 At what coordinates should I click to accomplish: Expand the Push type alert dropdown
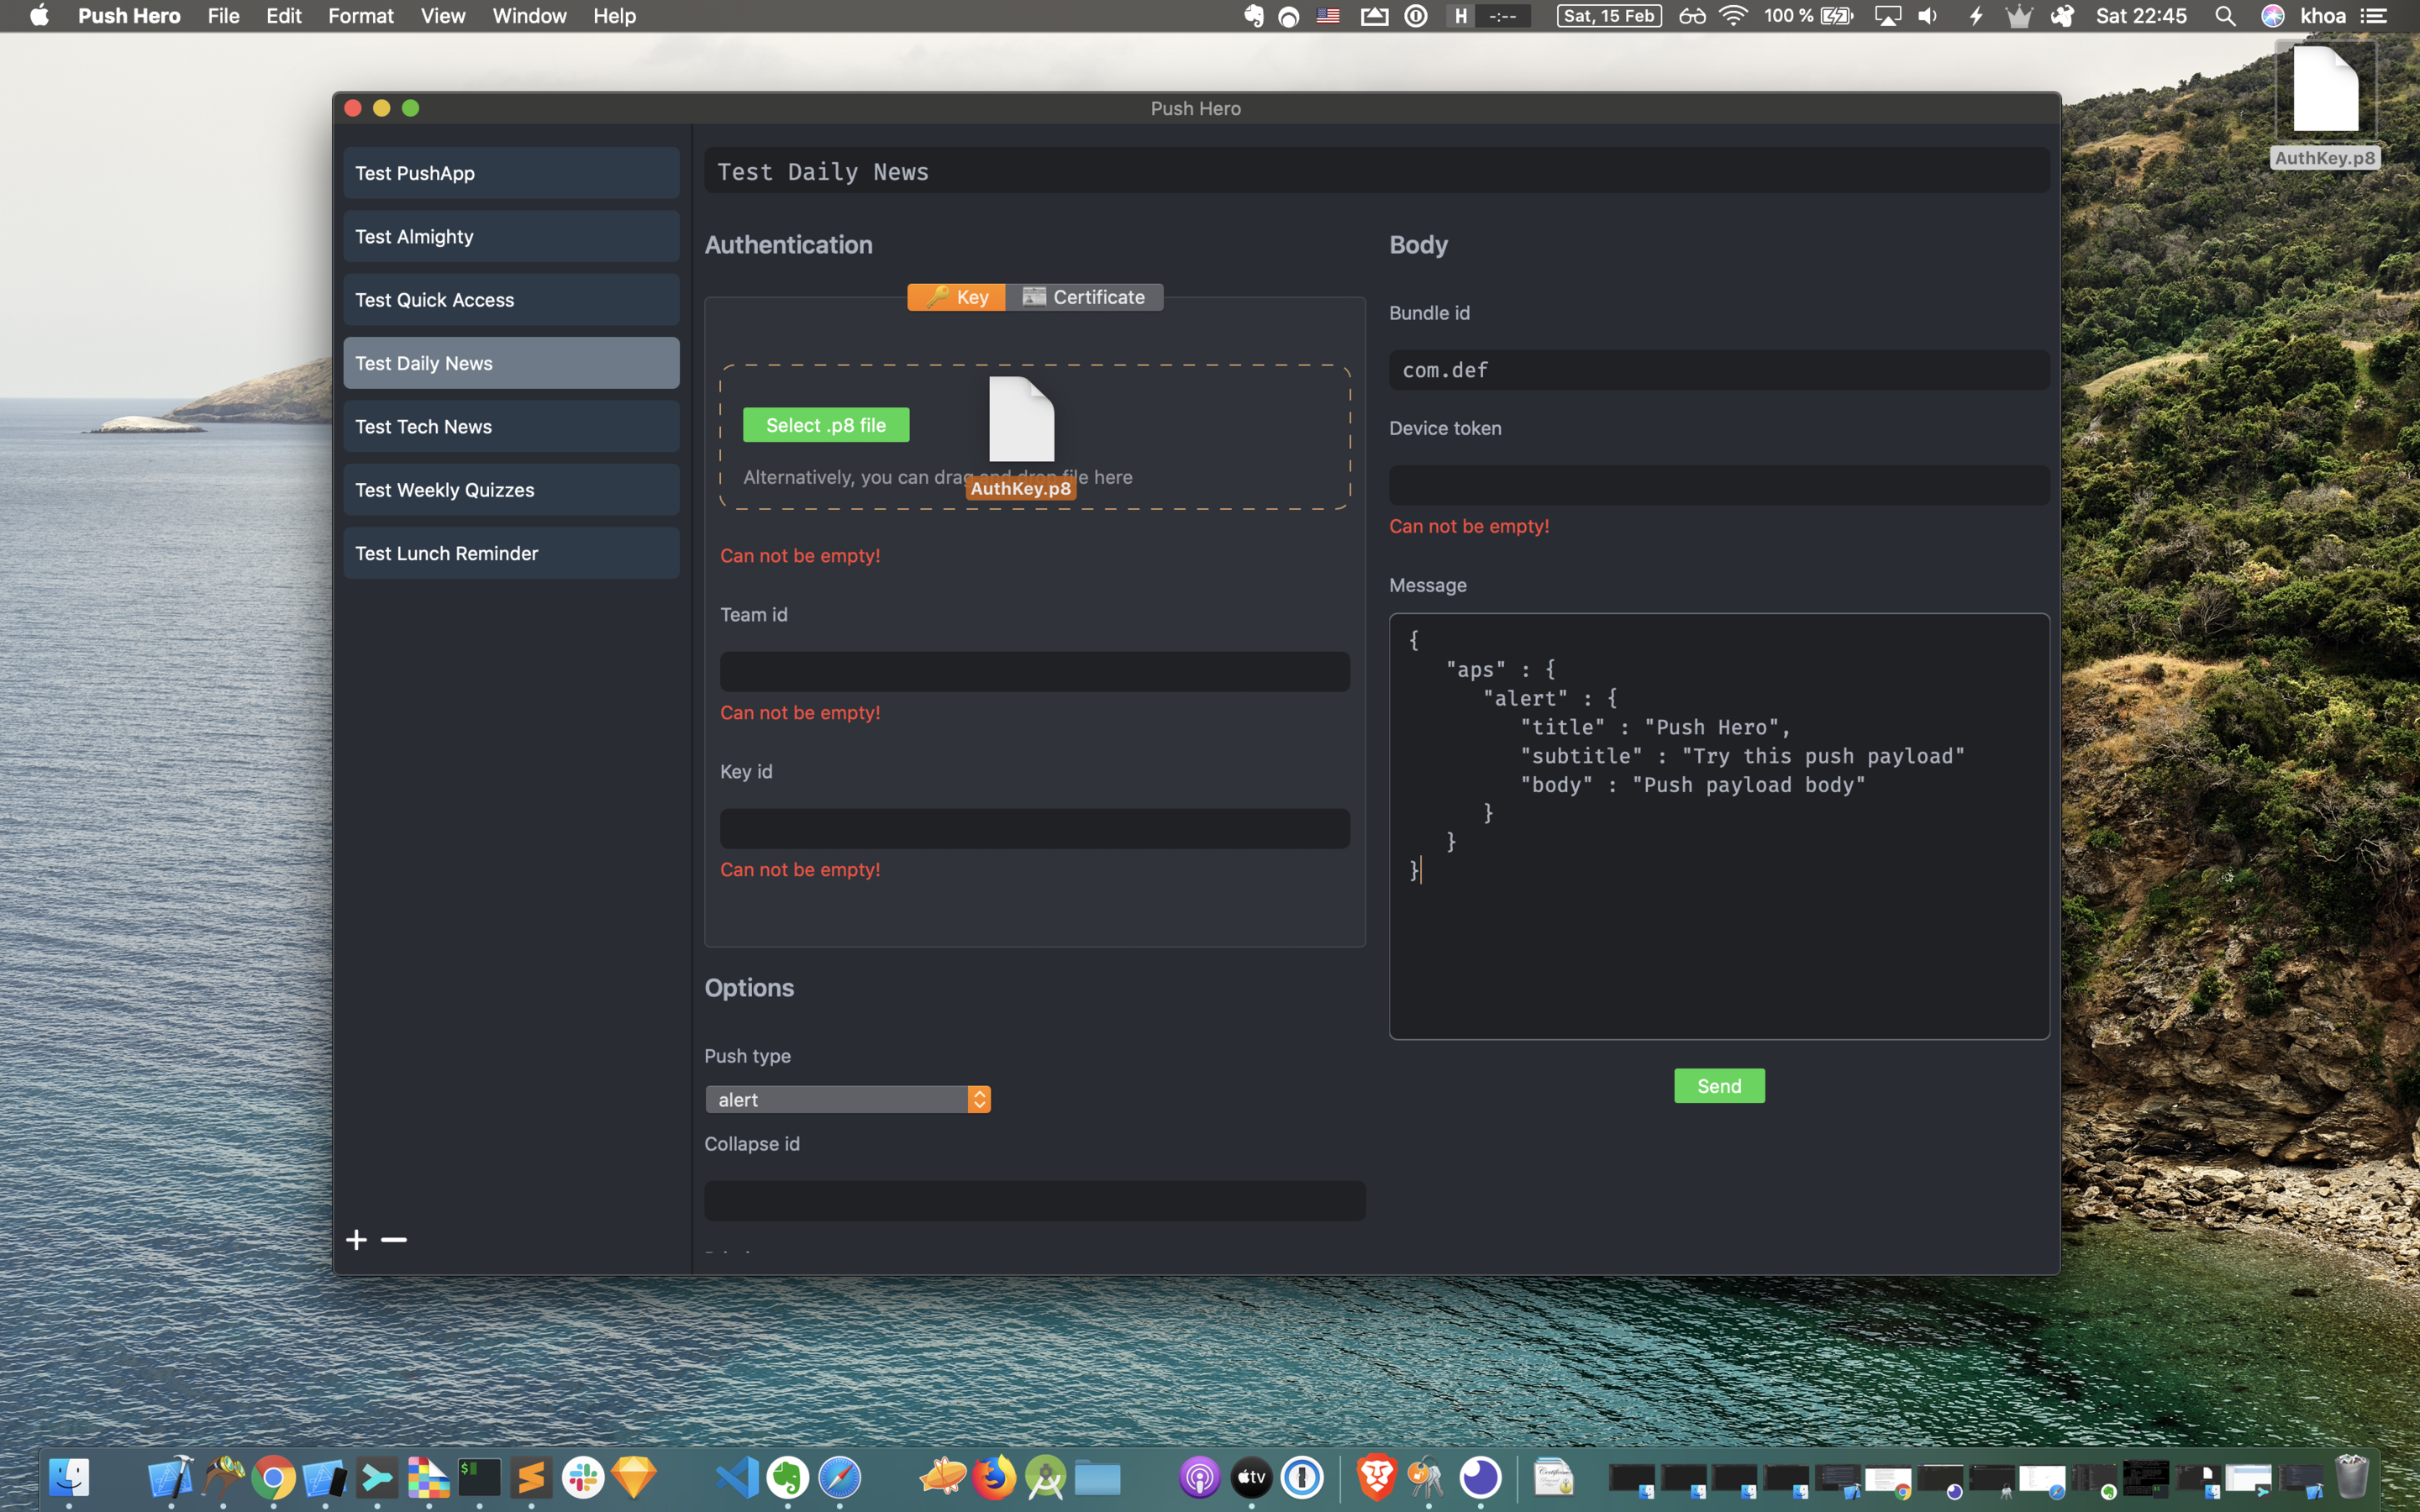point(848,1099)
